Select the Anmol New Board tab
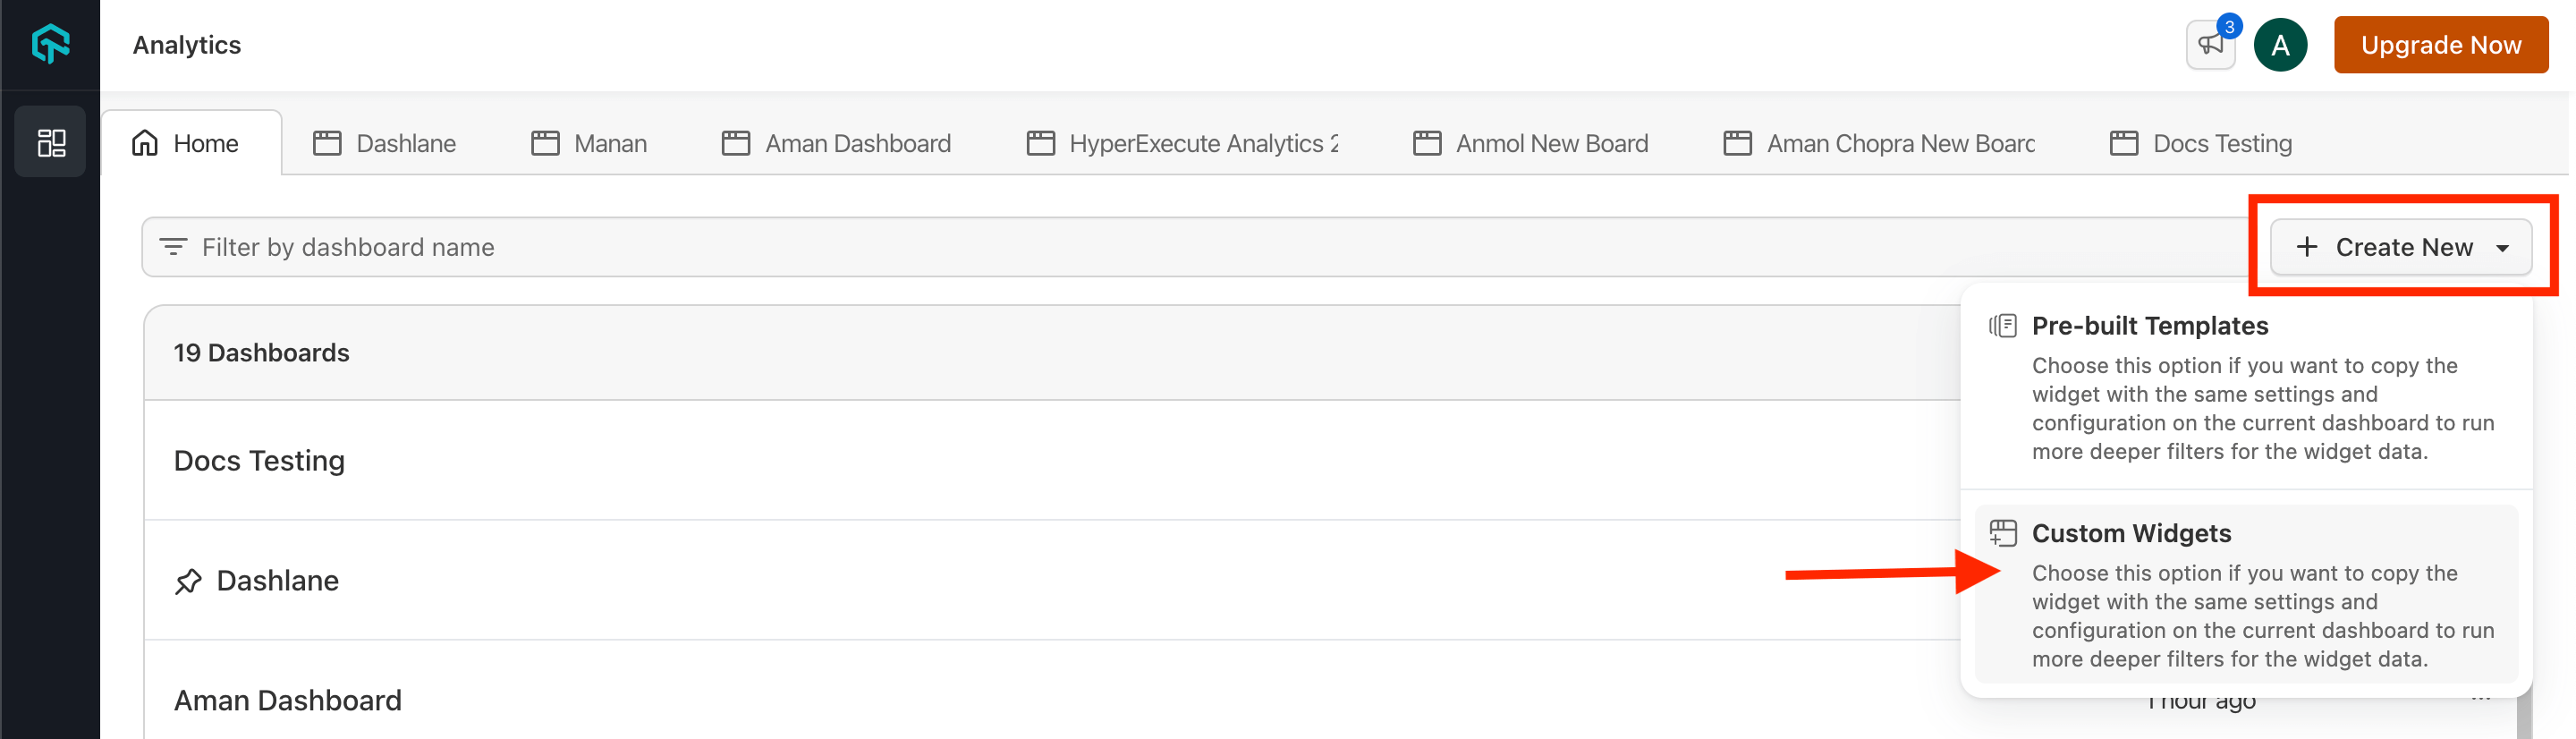Image resolution: width=2576 pixels, height=739 pixels. pos(1530,144)
